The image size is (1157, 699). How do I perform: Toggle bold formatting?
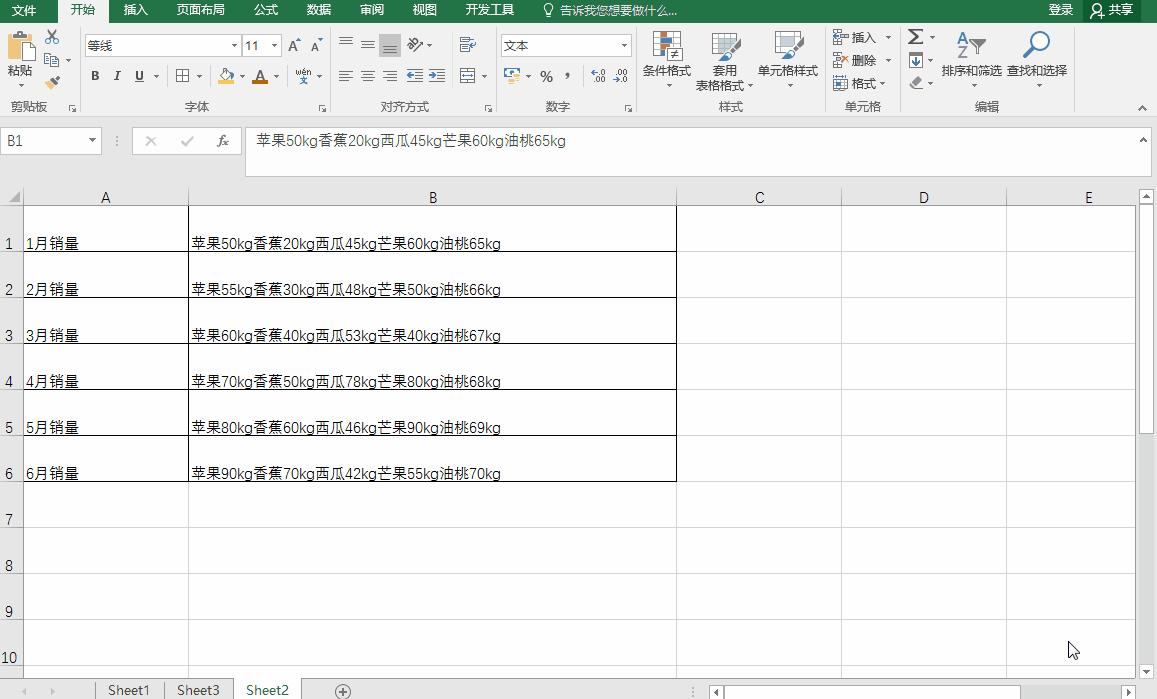[x=94, y=75]
